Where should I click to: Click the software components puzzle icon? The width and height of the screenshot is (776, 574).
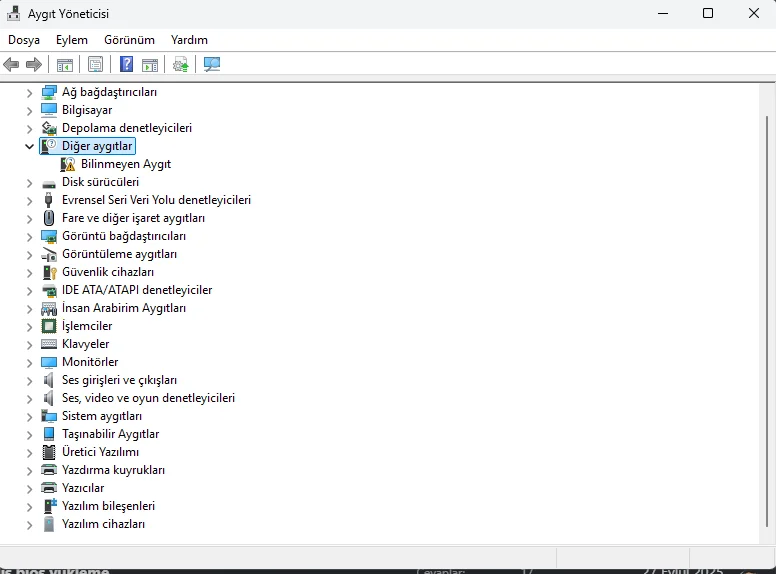click(50, 506)
